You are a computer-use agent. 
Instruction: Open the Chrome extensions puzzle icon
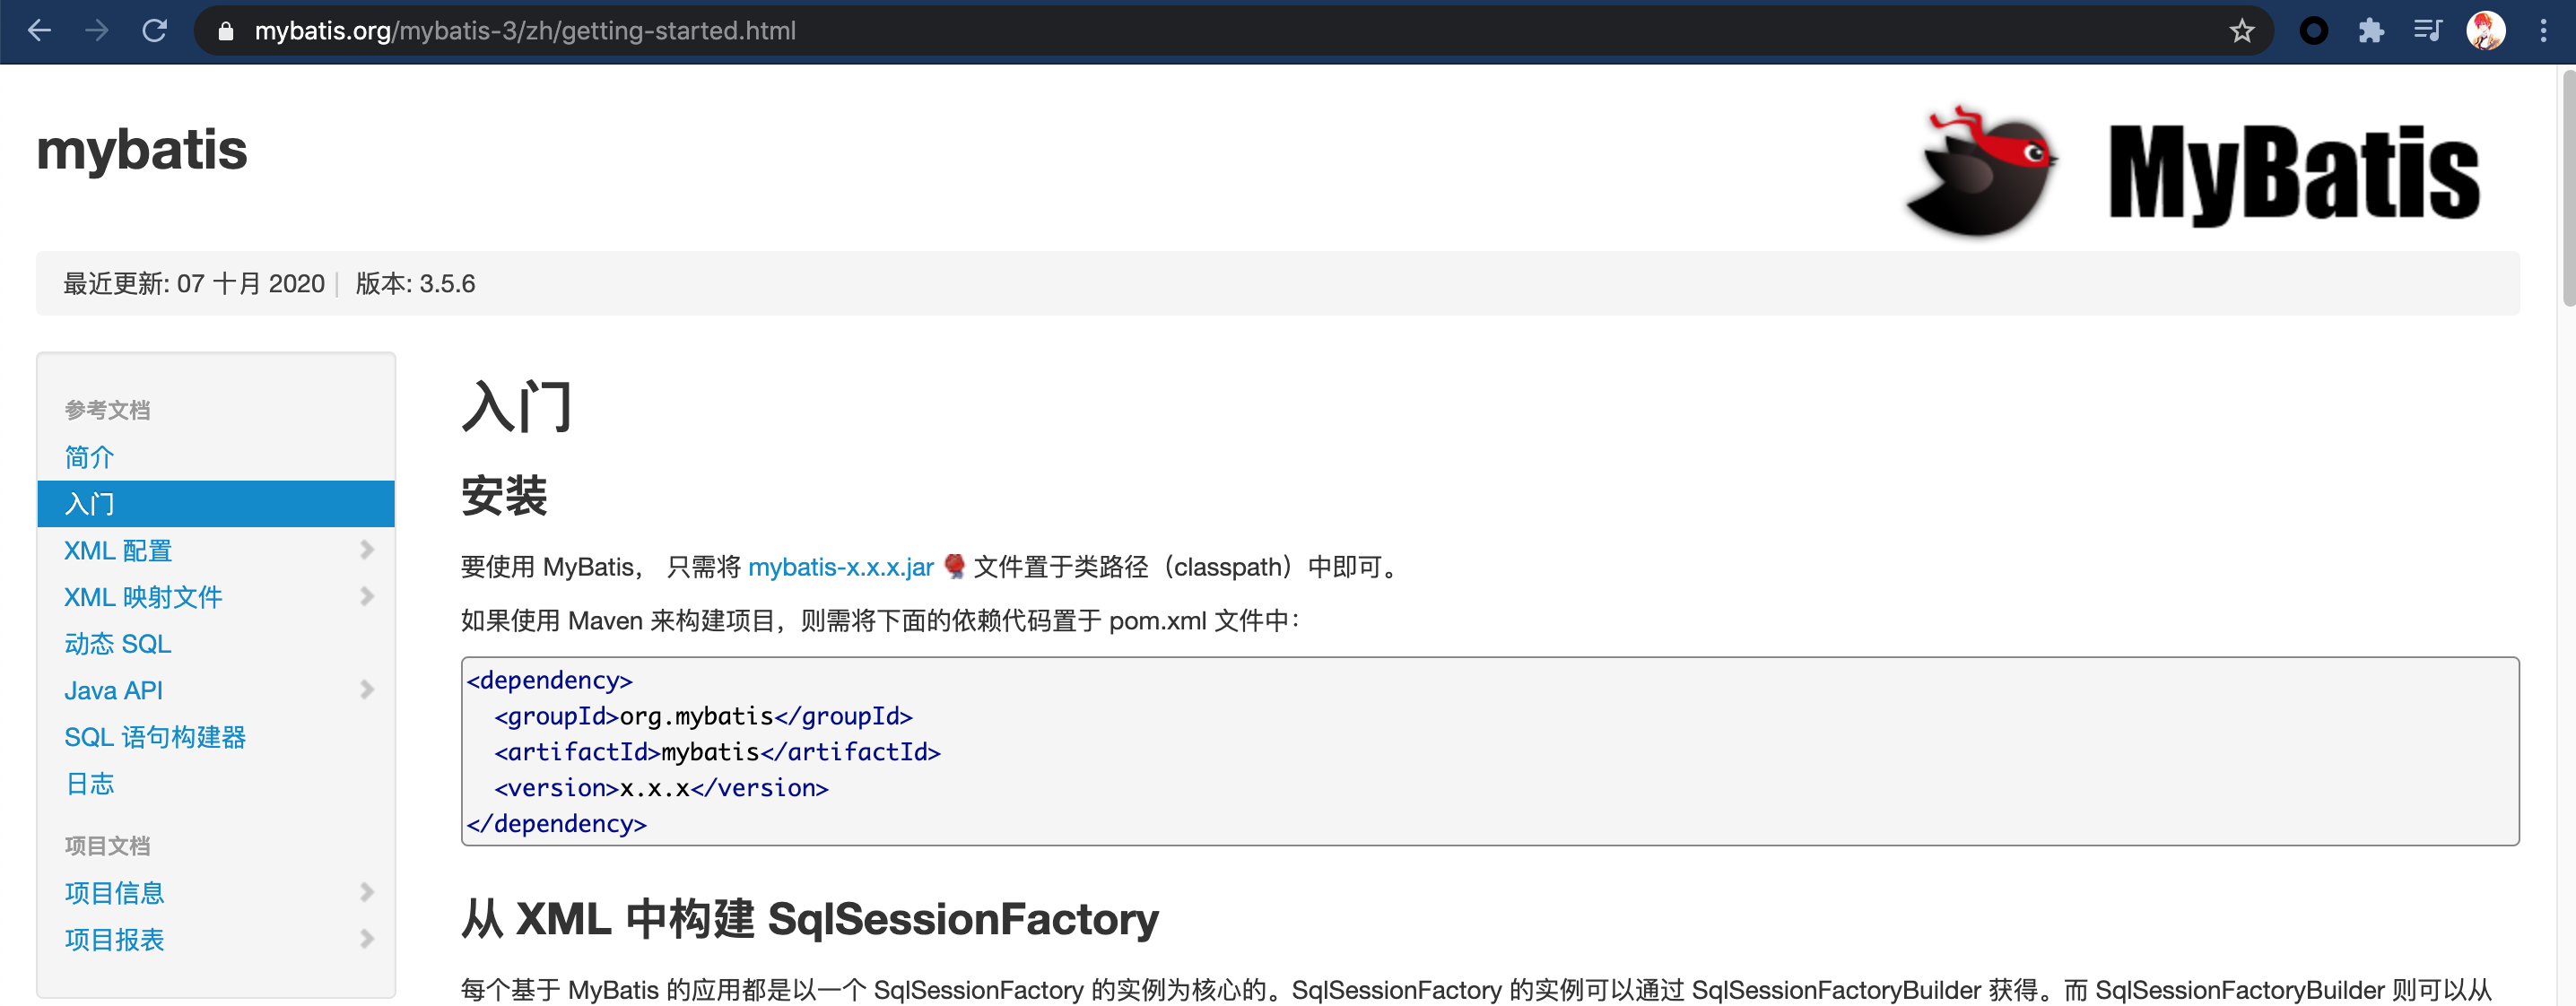click(2370, 31)
